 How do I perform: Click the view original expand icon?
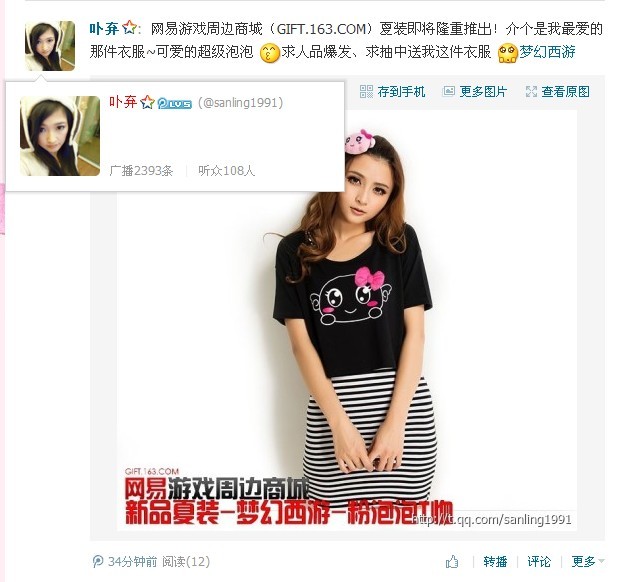coord(531,92)
